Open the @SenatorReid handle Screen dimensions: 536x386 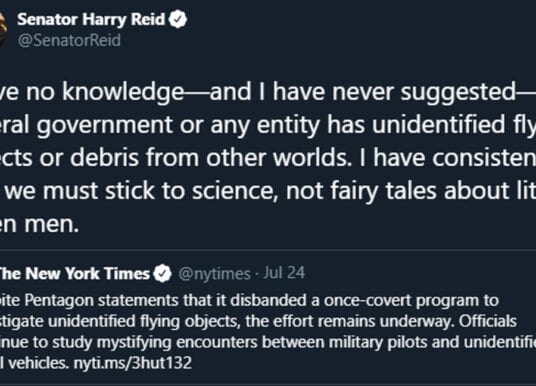[x=69, y=40]
